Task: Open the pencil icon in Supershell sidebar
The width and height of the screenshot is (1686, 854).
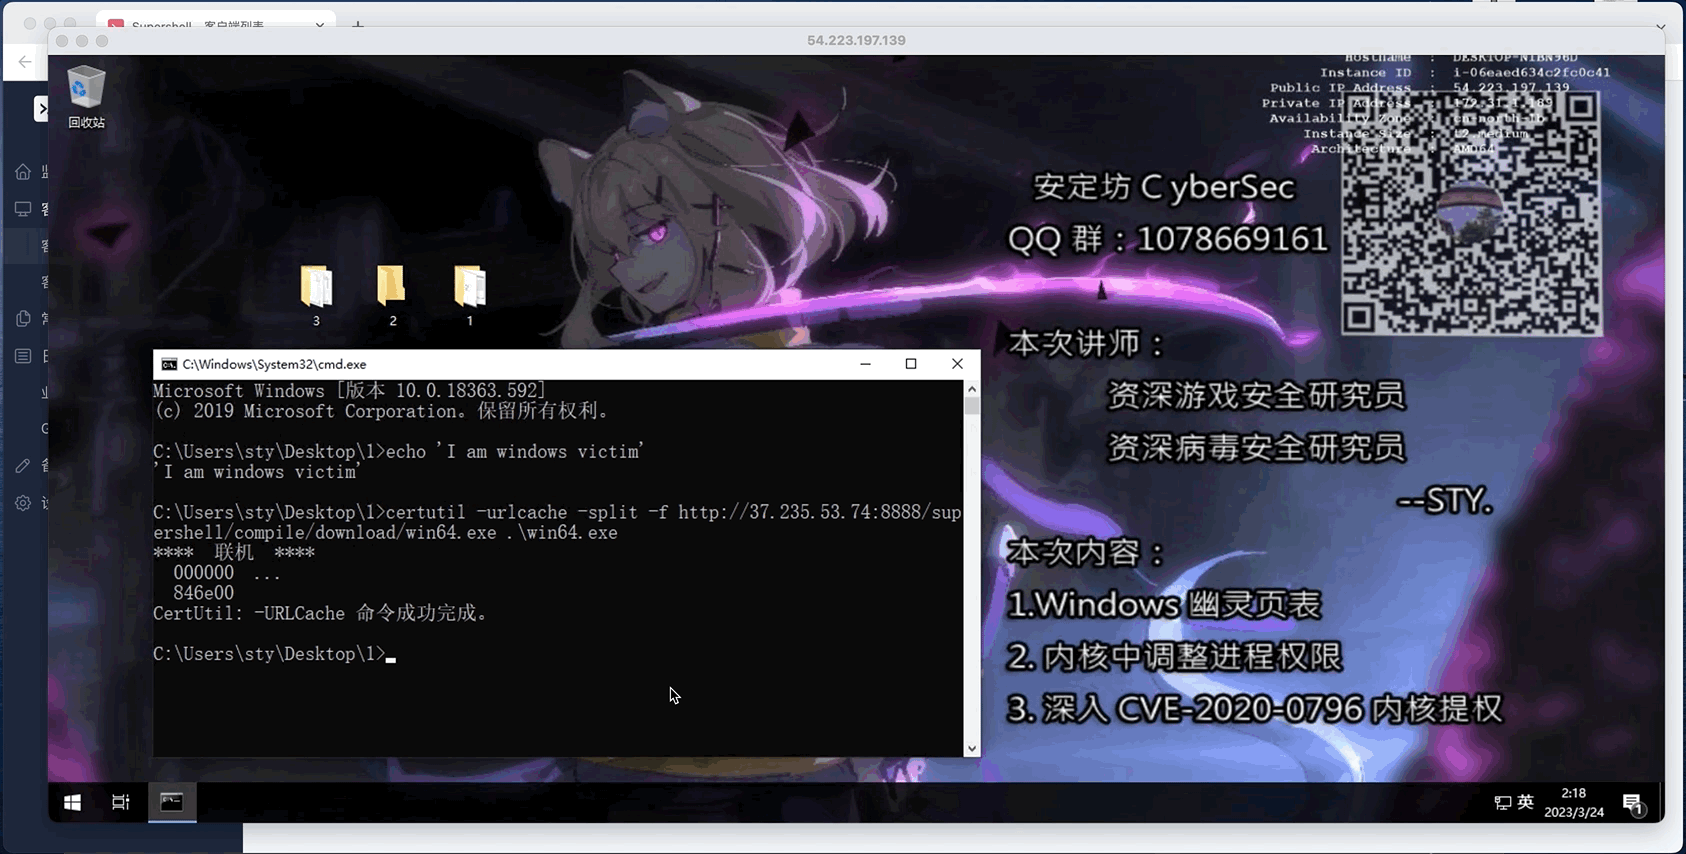Action: pos(23,466)
